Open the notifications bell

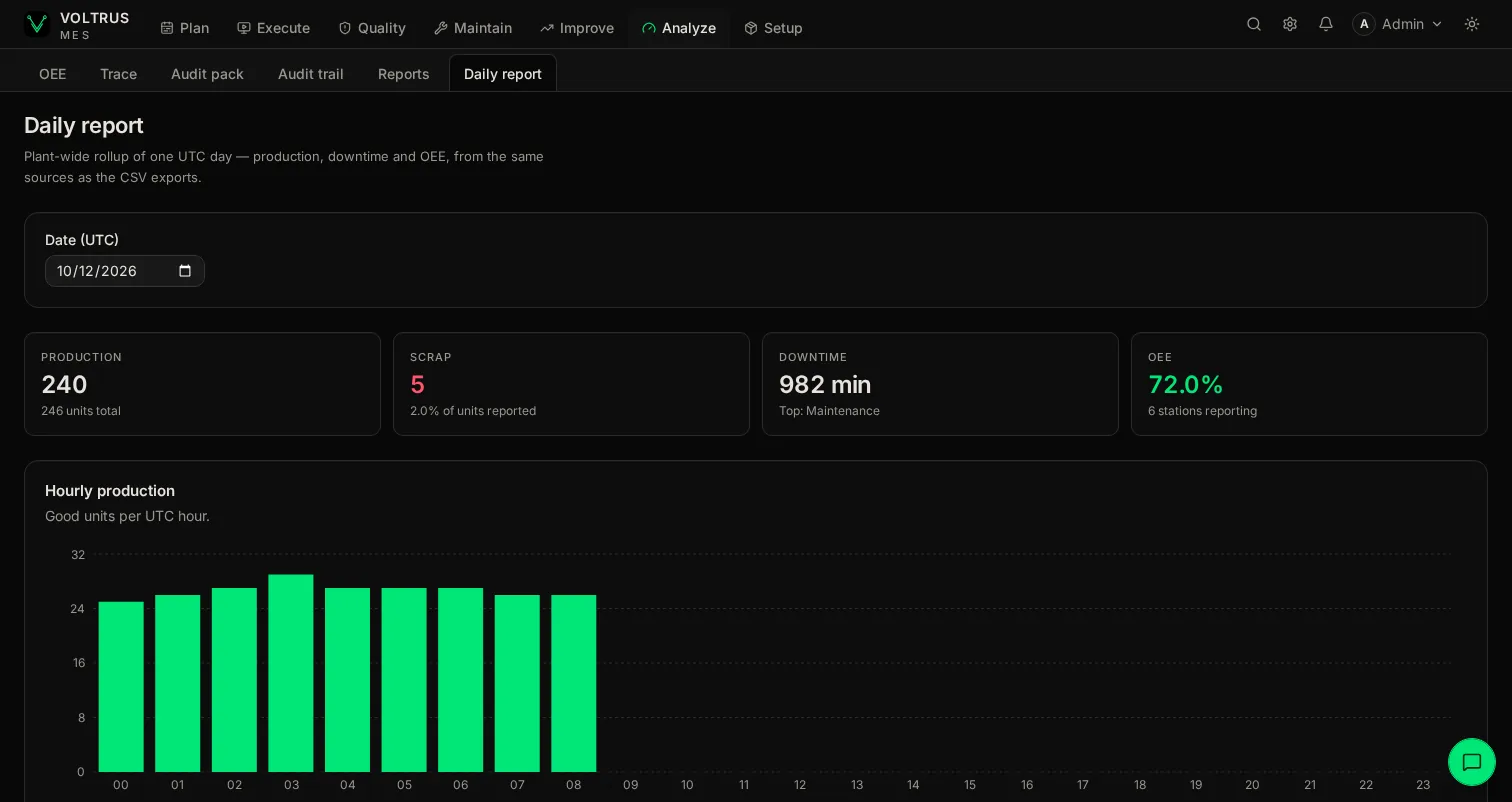point(1326,24)
